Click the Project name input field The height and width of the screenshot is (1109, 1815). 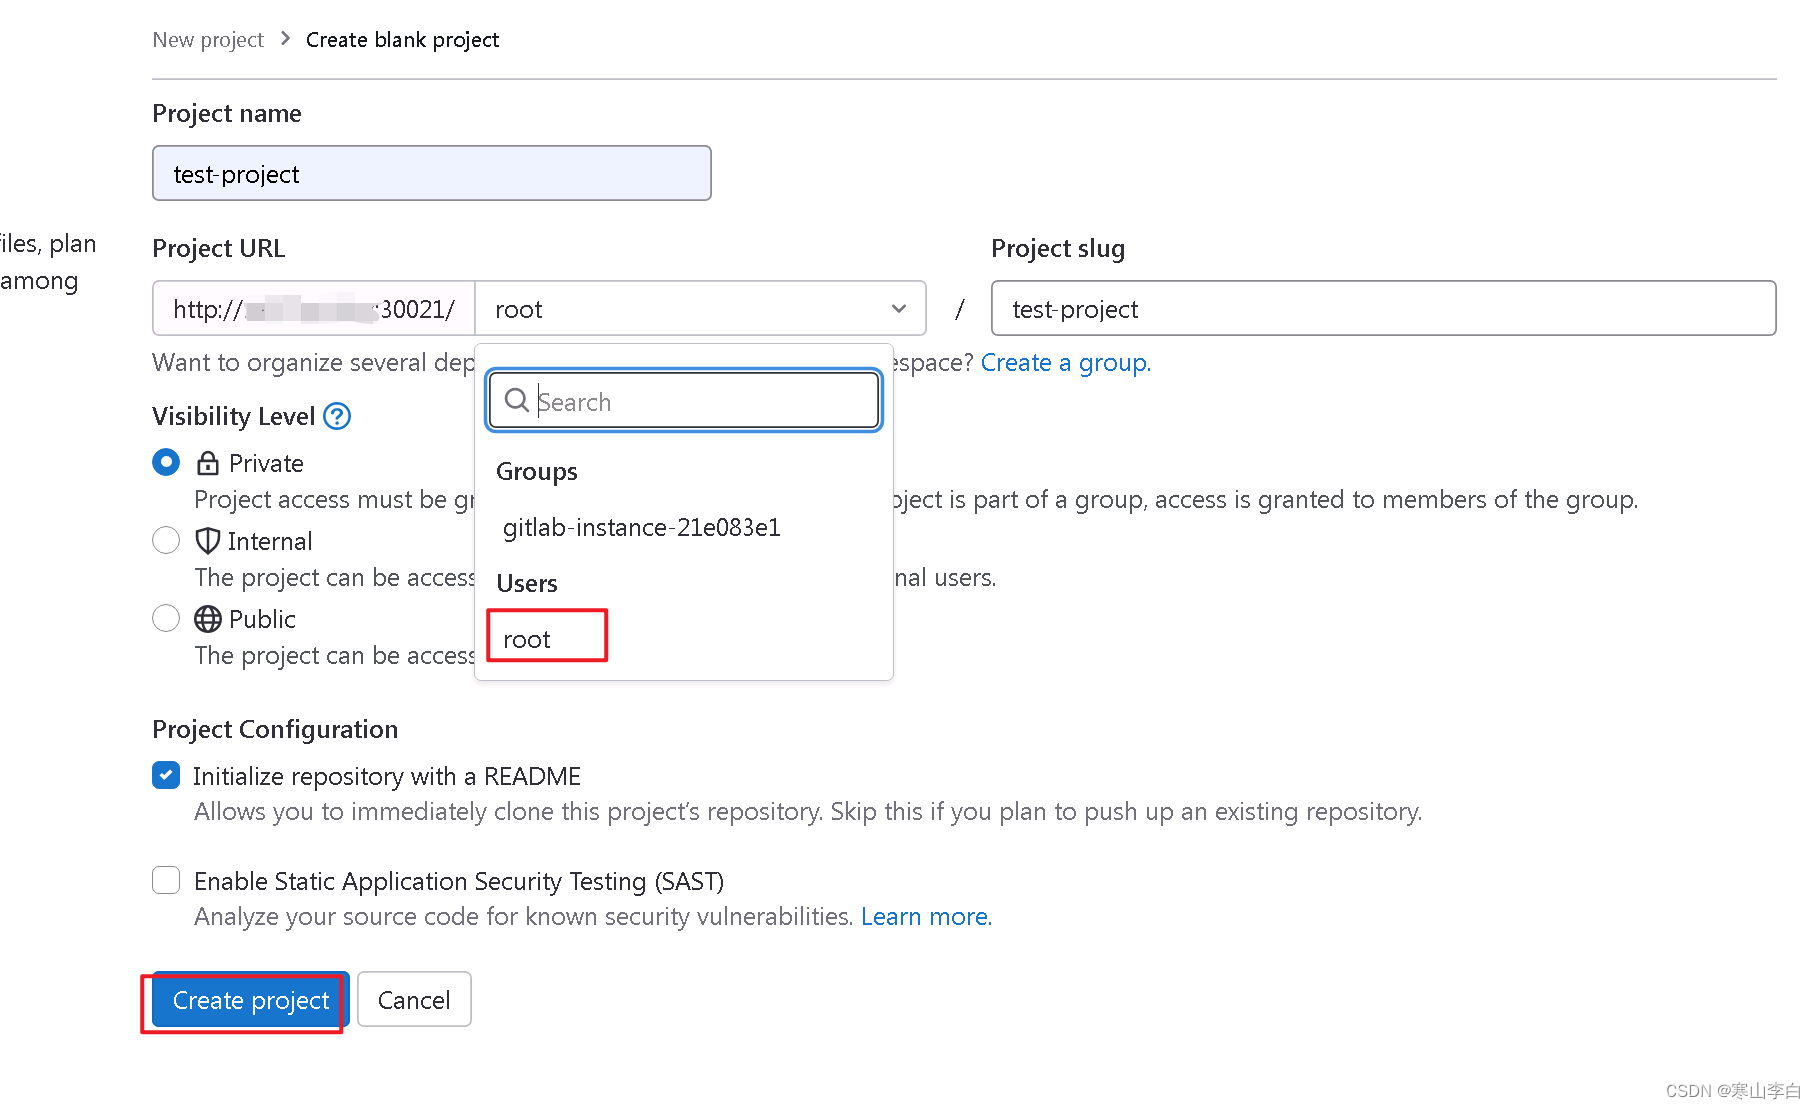[432, 173]
